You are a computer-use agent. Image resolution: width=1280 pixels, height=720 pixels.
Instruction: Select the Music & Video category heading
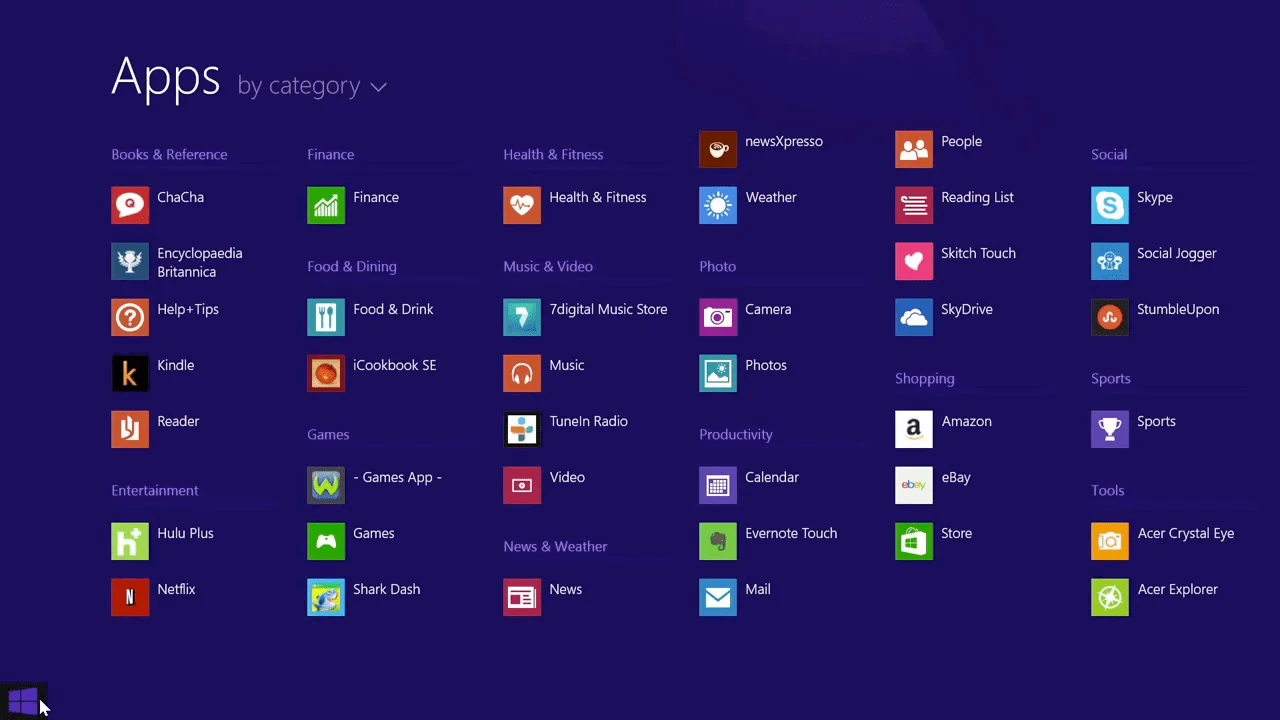(x=548, y=266)
